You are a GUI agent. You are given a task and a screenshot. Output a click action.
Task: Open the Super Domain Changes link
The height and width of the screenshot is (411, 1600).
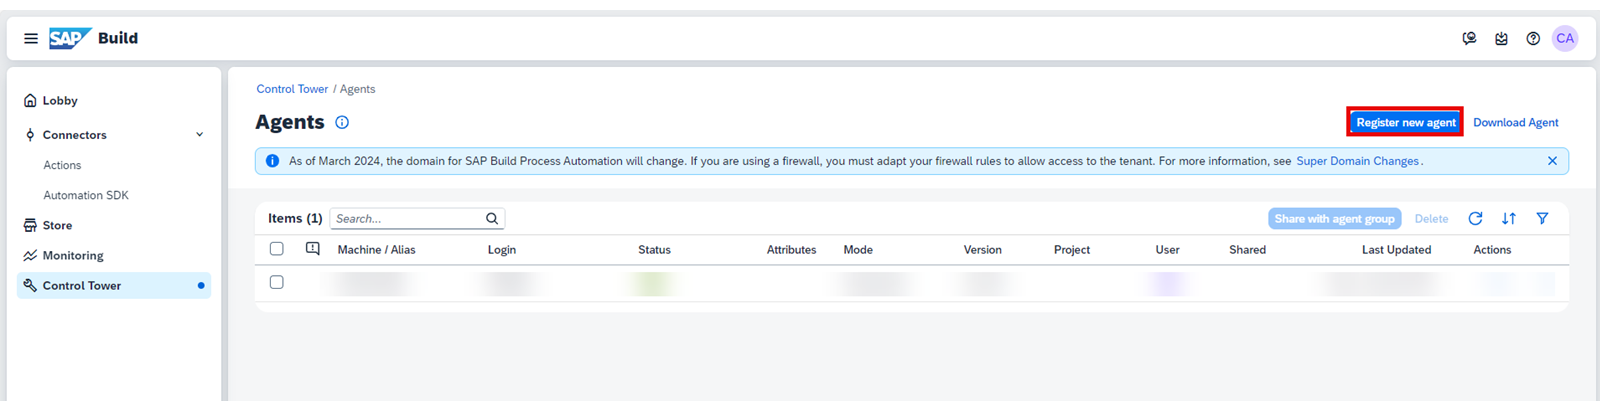(x=1357, y=161)
